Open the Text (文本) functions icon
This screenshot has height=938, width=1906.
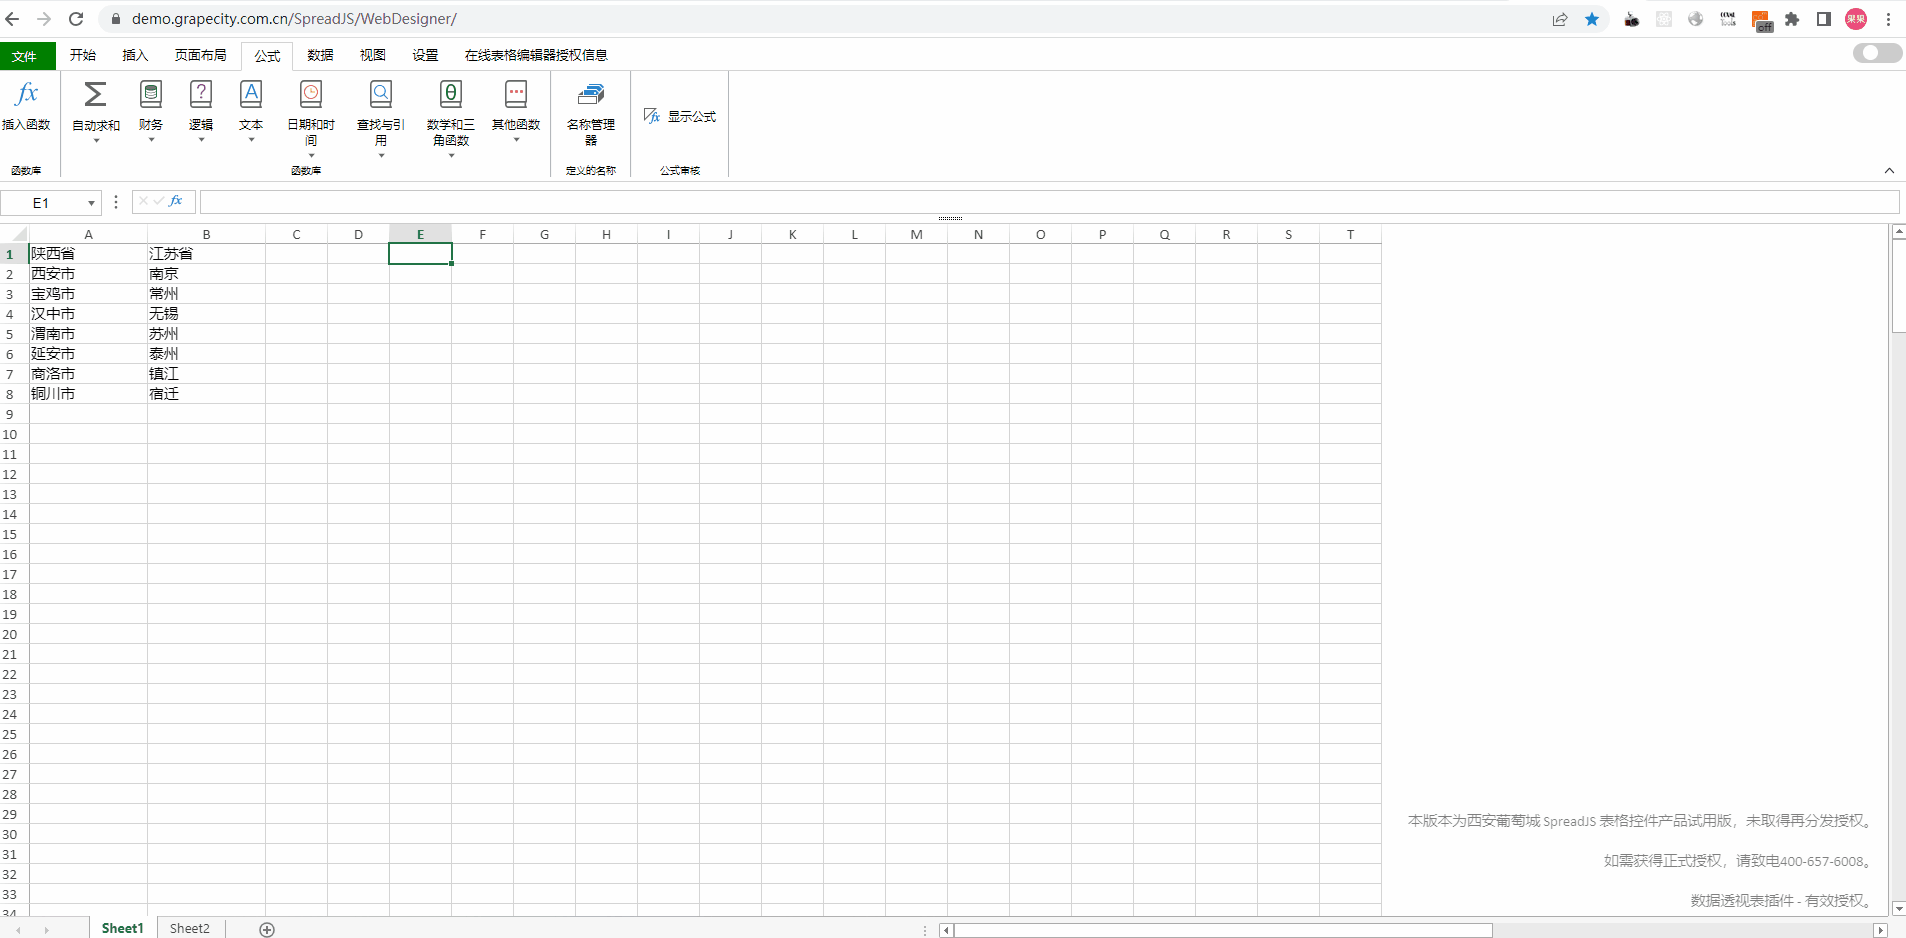pyautogui.click(x=251, y=94)
